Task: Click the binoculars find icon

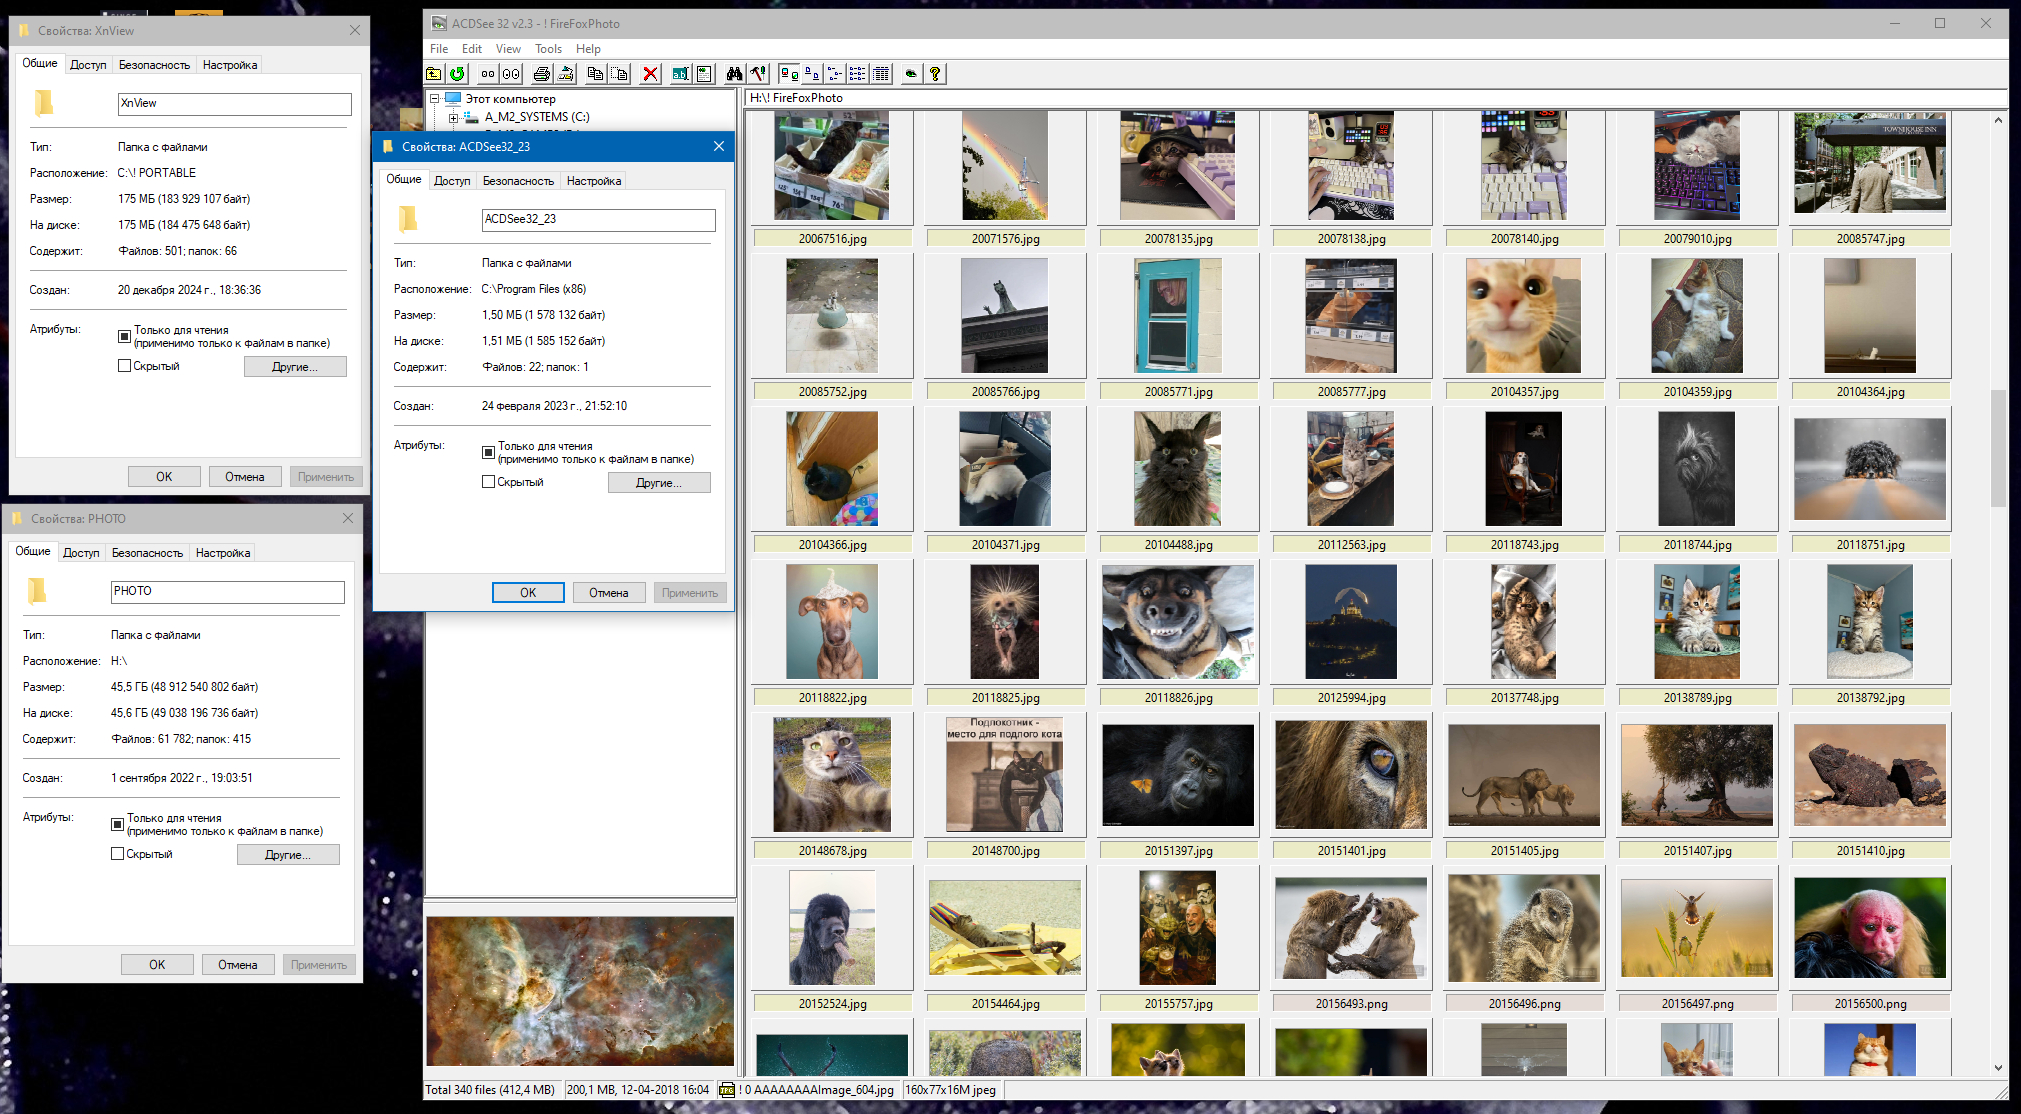Action: coord(734,74)
